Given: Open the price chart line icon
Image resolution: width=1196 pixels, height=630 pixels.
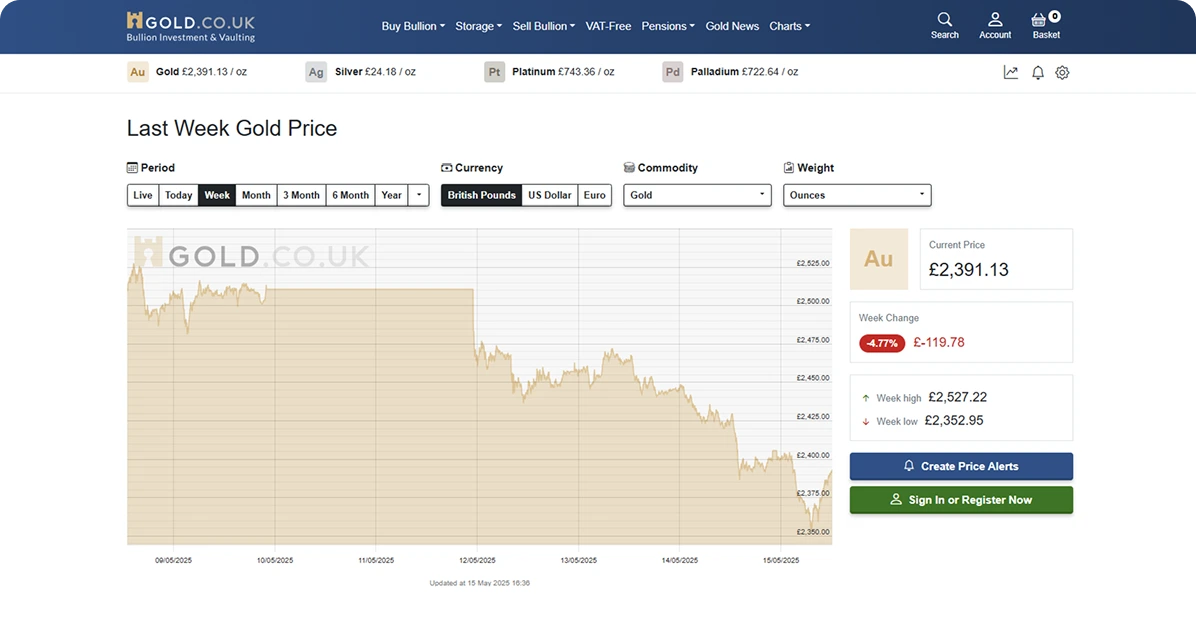Looking at the screenshot, I should pyautogui.click(x=1011, y=72).
